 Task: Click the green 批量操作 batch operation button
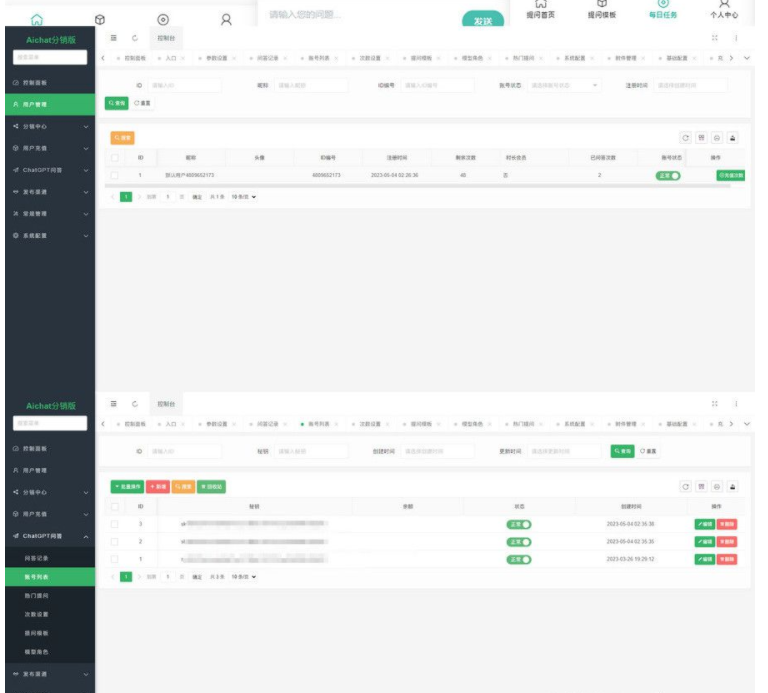click(x=127, y=486)
